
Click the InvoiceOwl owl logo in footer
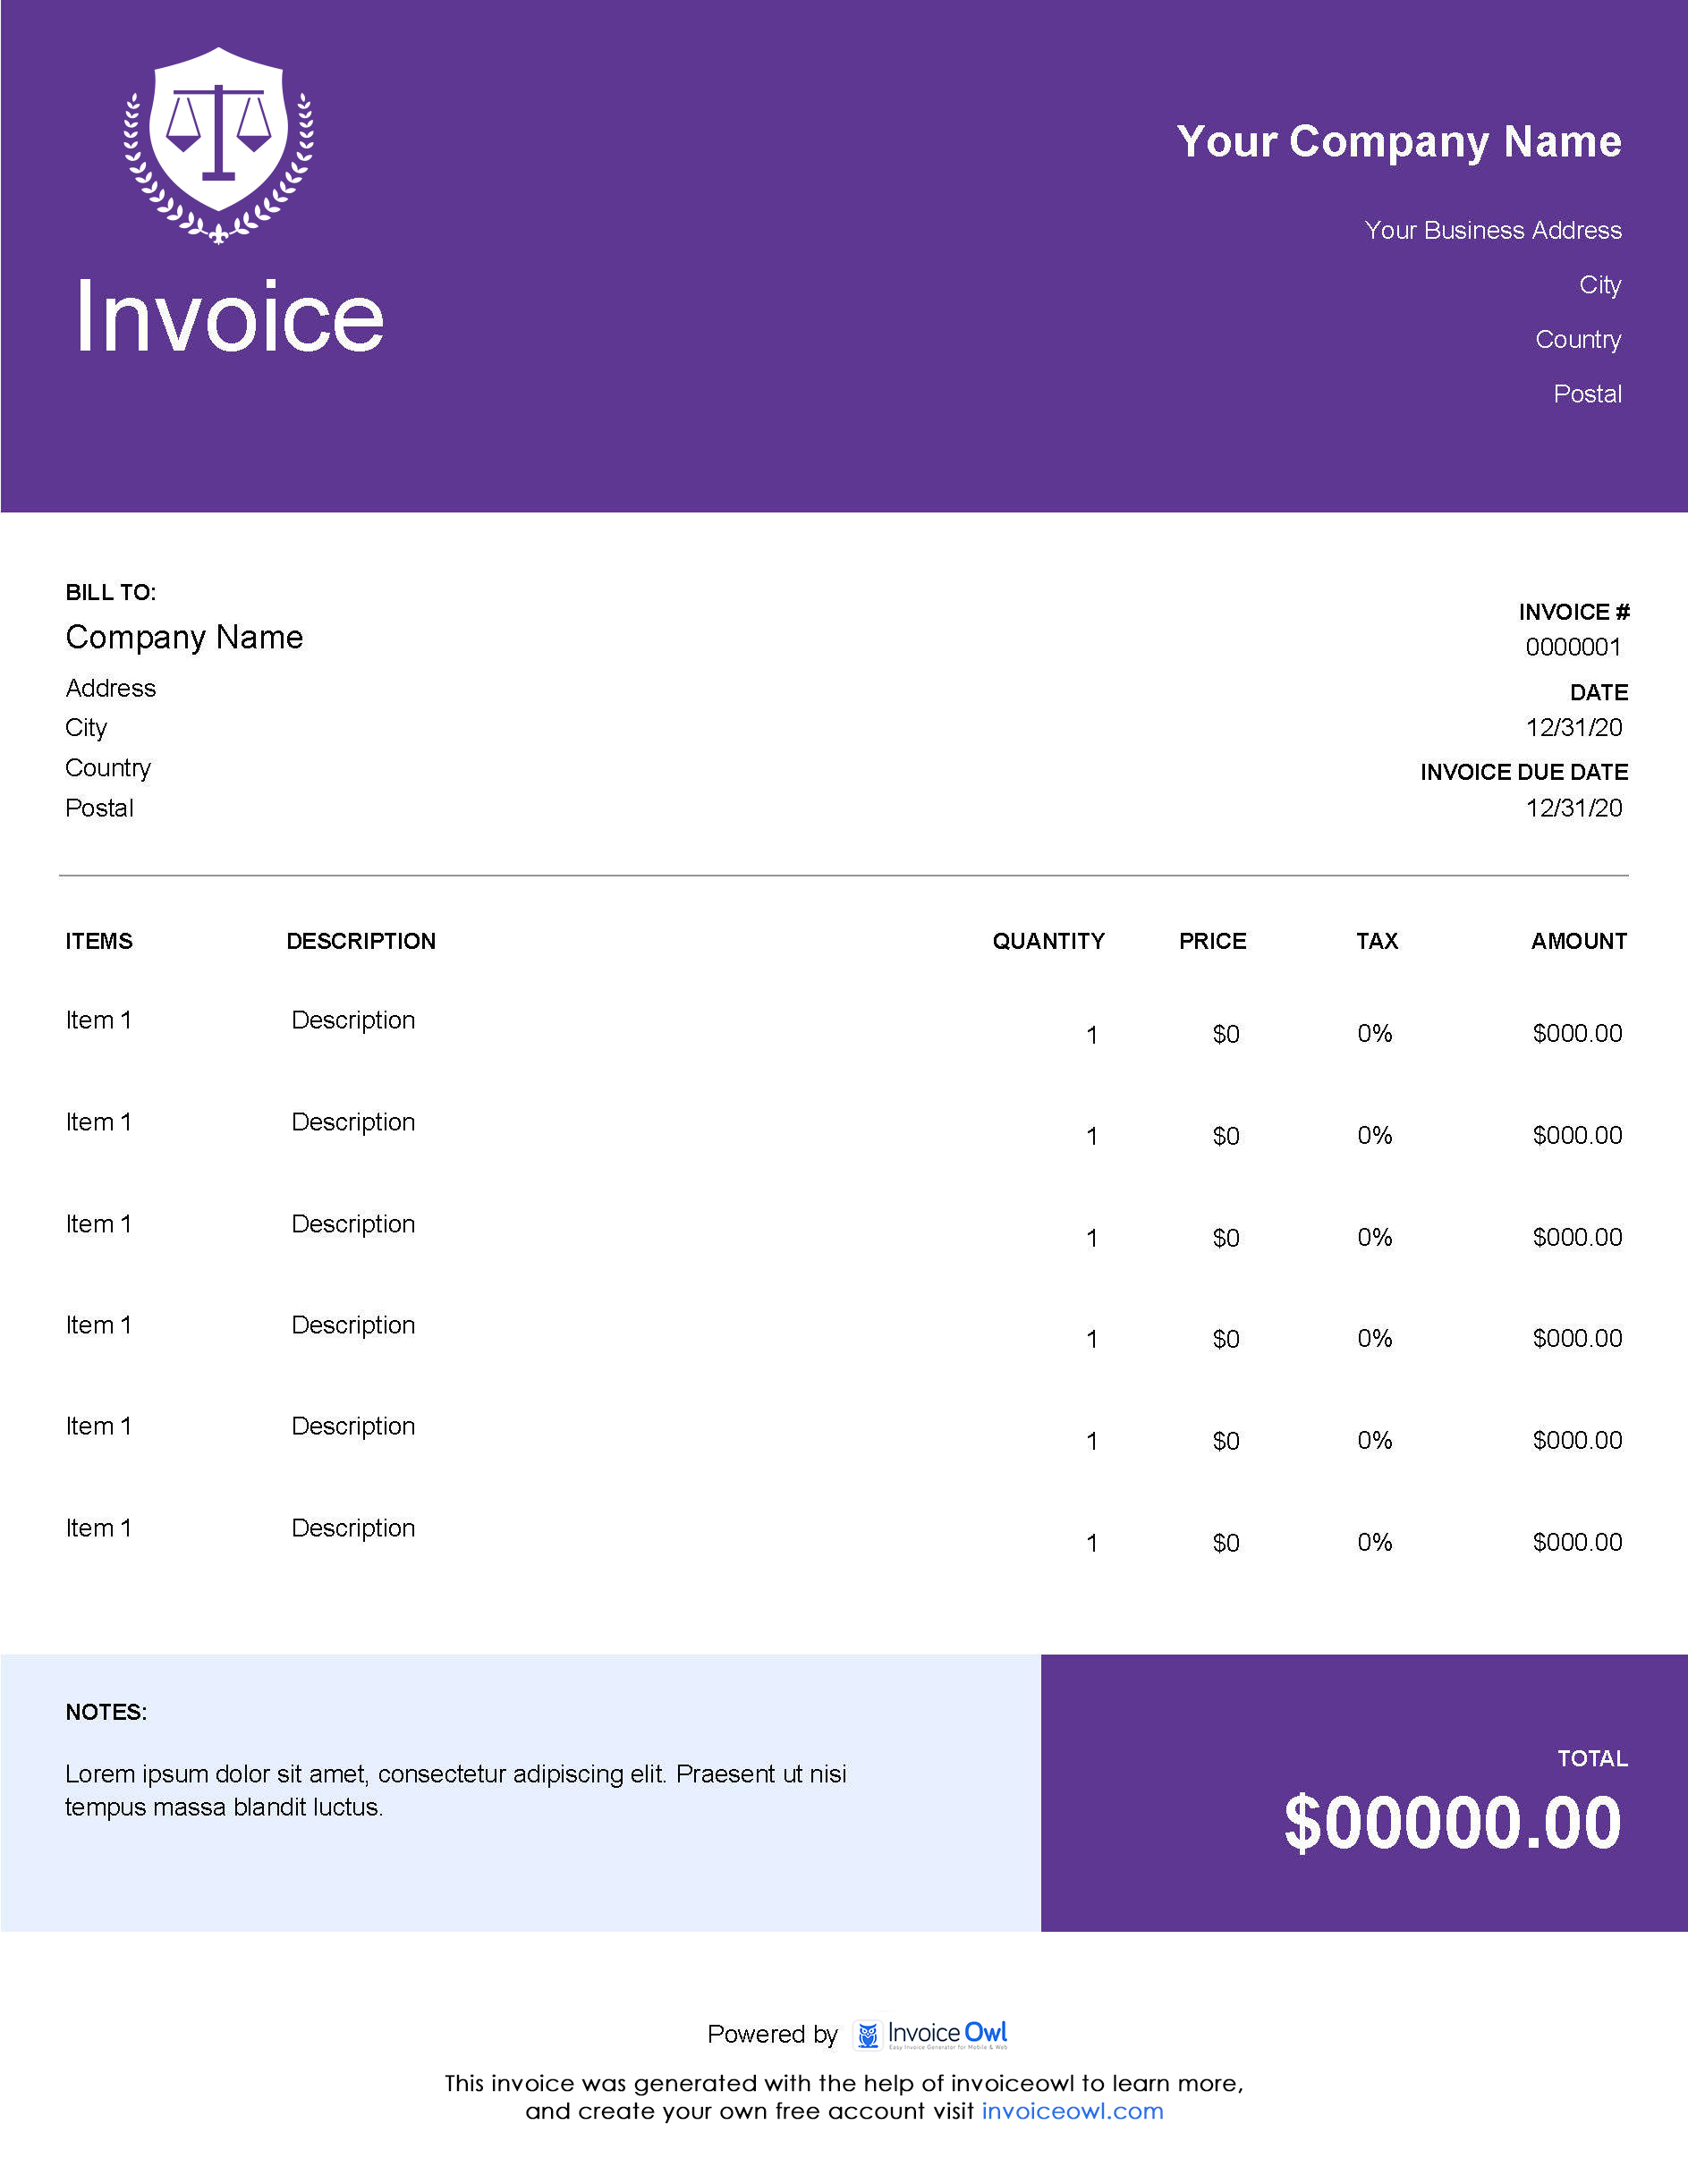pos(867,2034)
